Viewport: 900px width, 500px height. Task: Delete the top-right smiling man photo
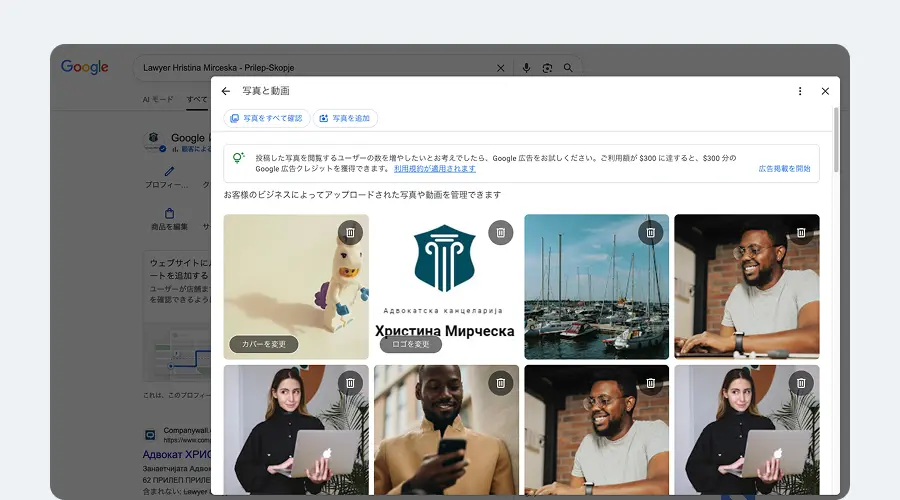click(800, 232)
